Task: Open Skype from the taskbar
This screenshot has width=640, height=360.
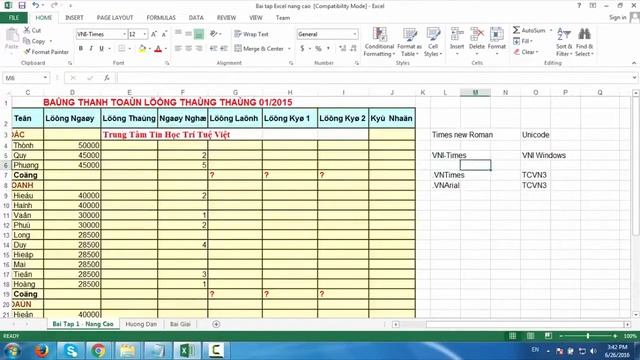Action: pos(71,350)
